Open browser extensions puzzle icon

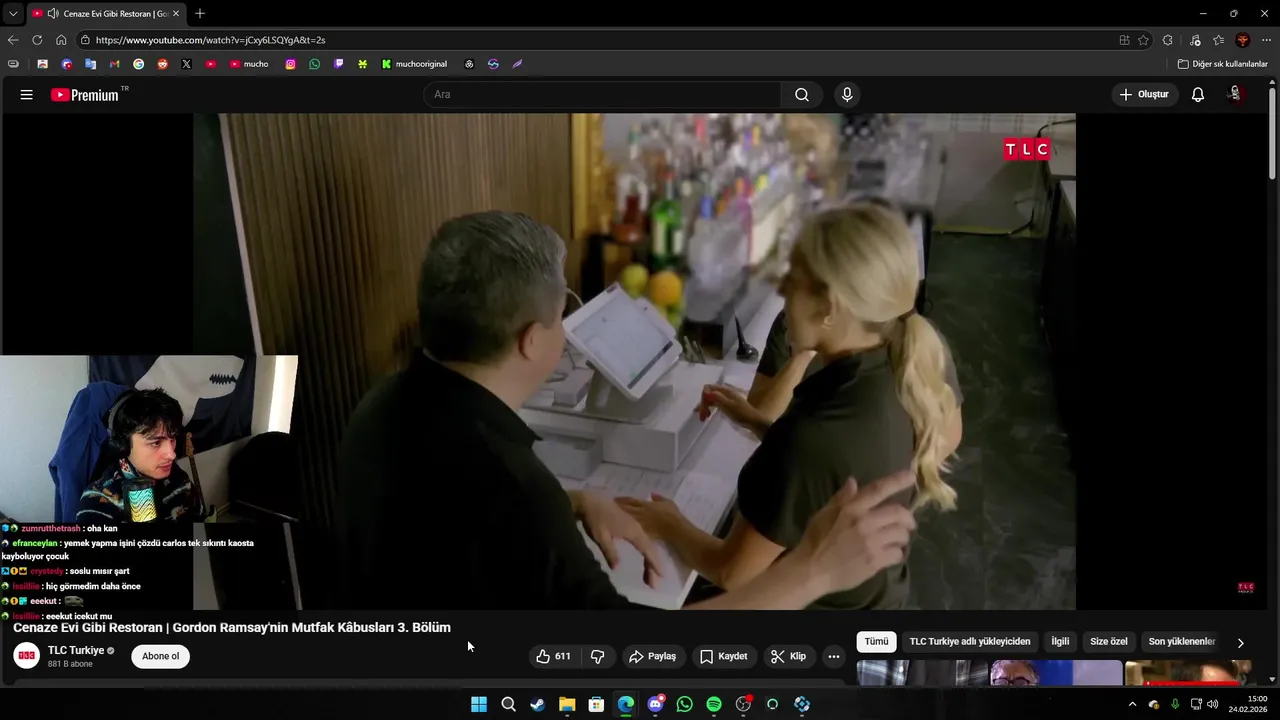(x=1168, y=40)
